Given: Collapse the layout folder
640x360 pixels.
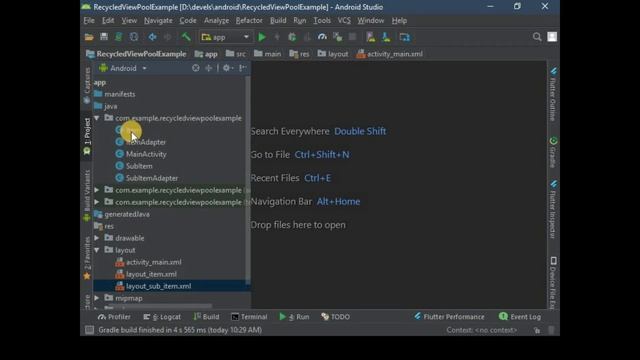Looking at the screenshot, I should coord(97,250).
